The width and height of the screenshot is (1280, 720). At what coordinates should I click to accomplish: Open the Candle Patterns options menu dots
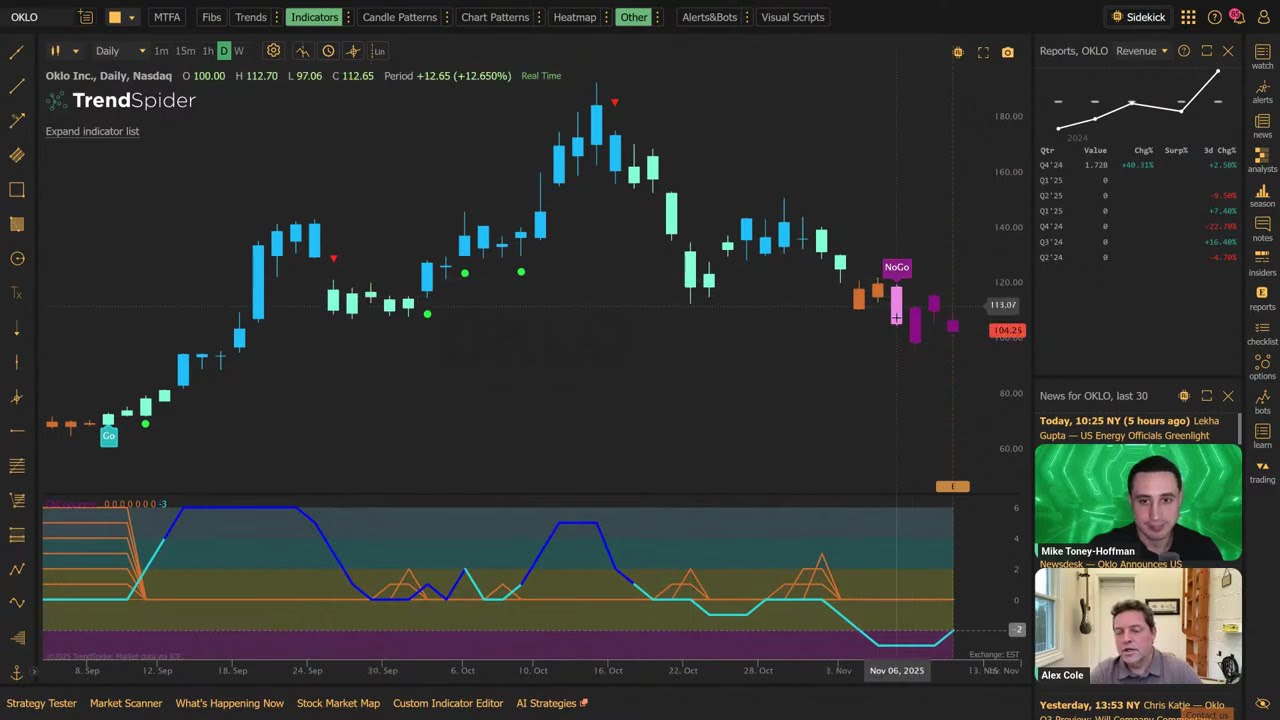click(446, 17)
